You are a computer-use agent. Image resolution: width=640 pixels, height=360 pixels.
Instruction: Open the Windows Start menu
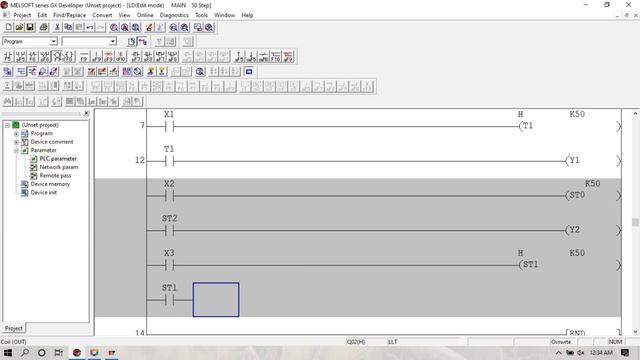pyautogui.click(x=8, y=353)
